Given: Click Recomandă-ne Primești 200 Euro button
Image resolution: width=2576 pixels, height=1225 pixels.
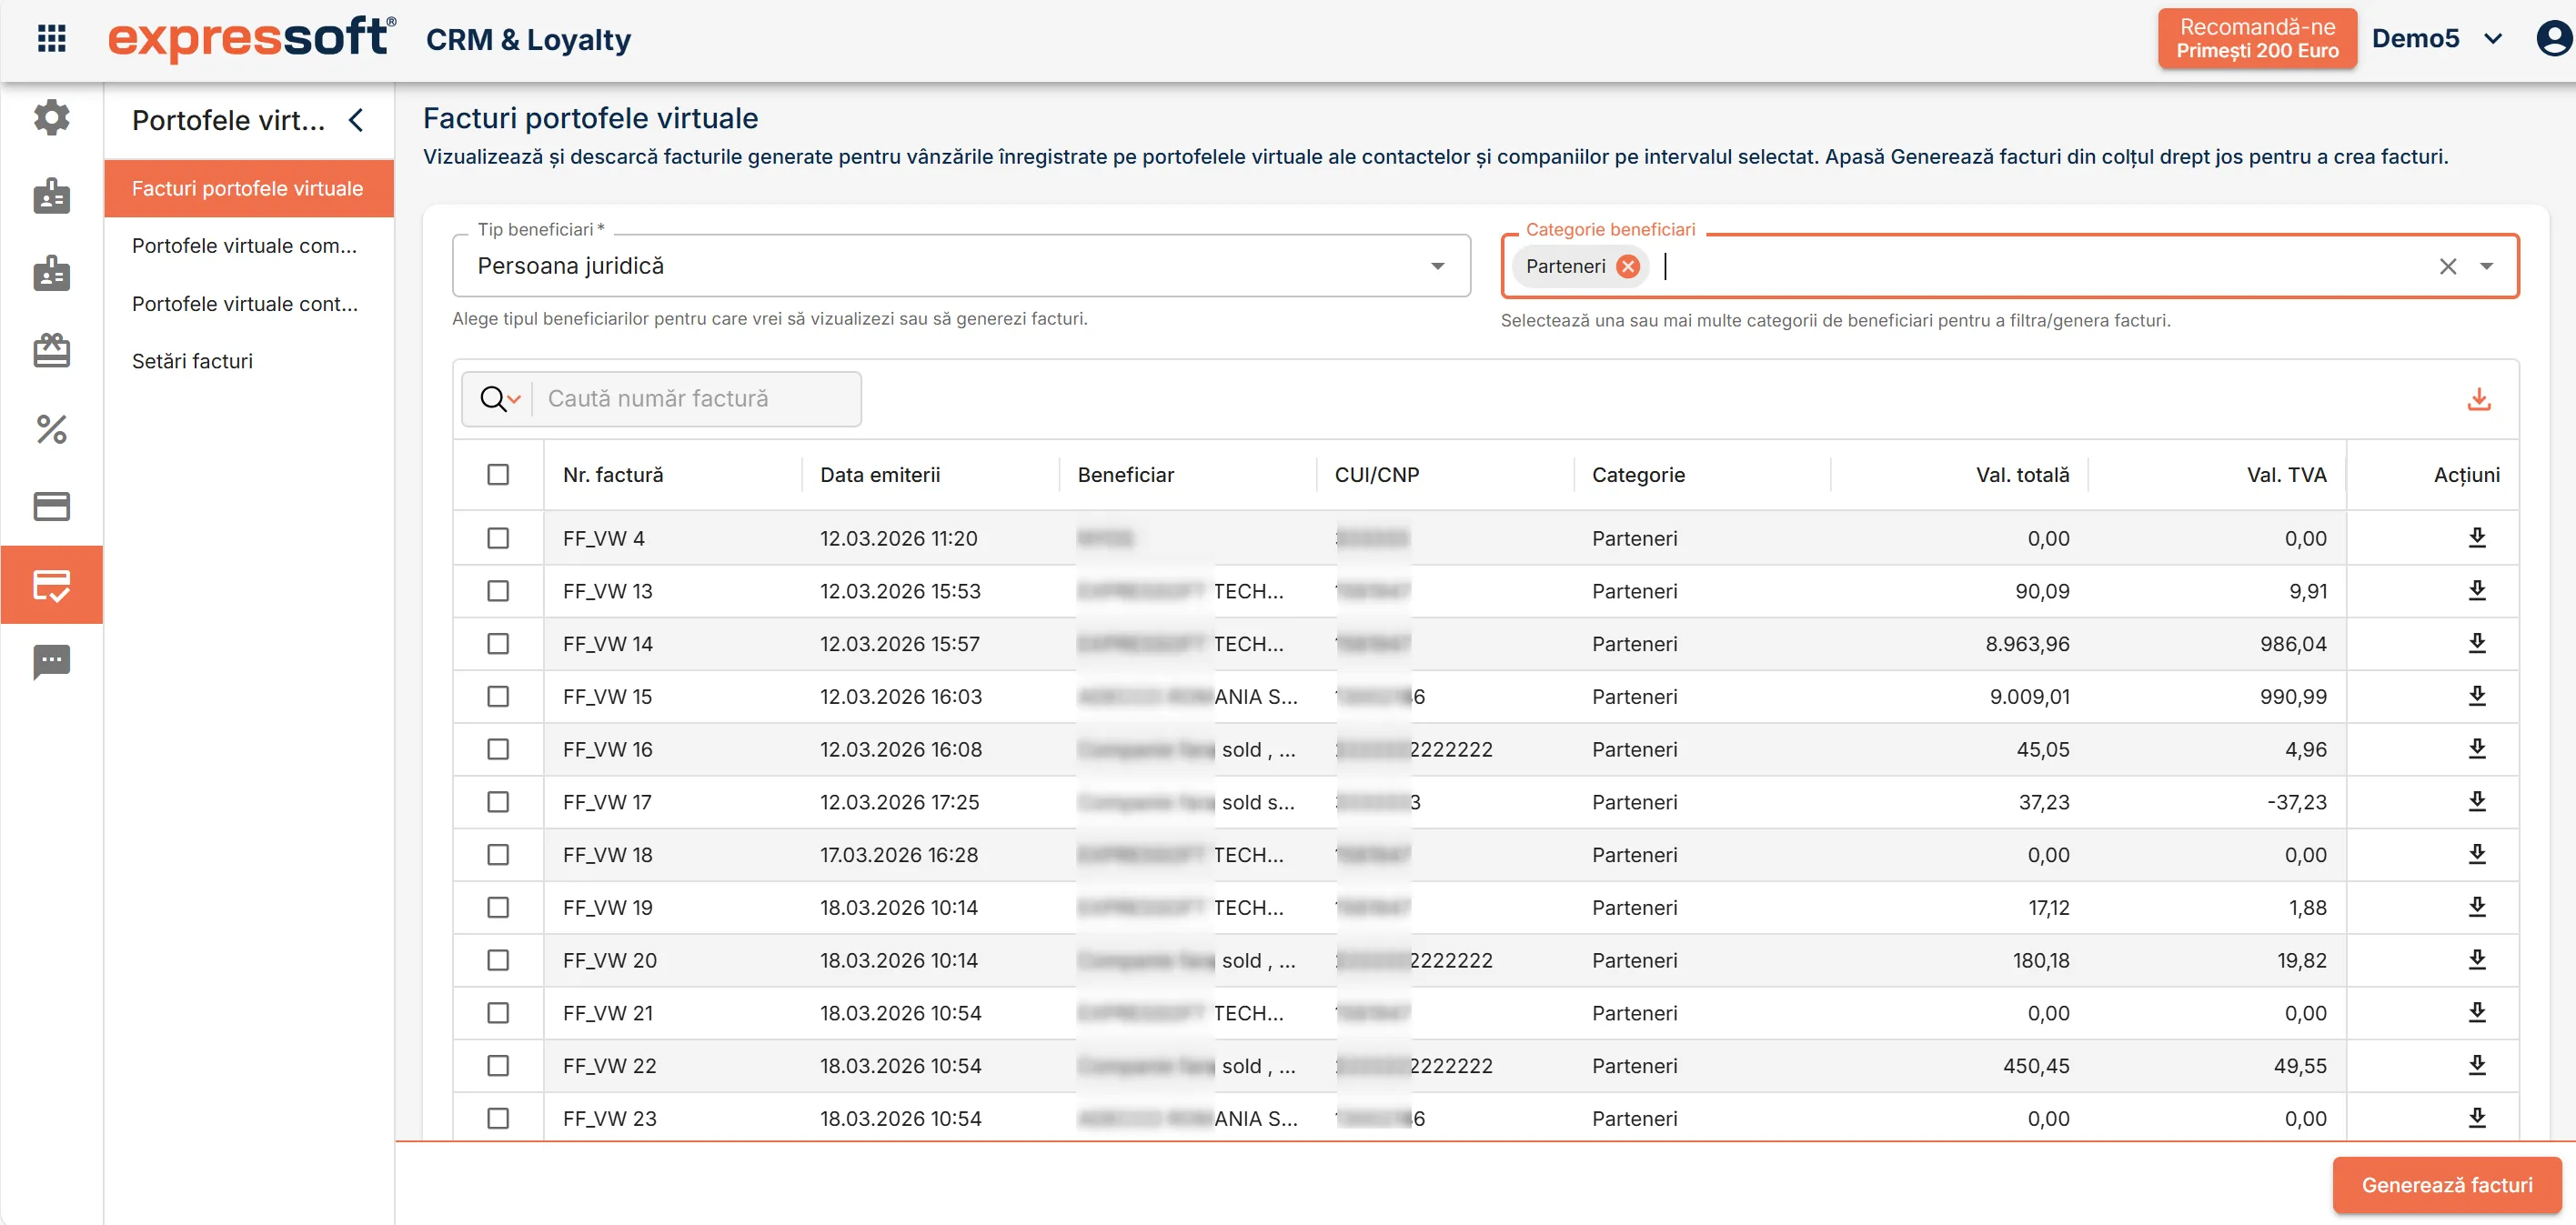Looking at the screenshot, I should click(x=2257, y=39).
